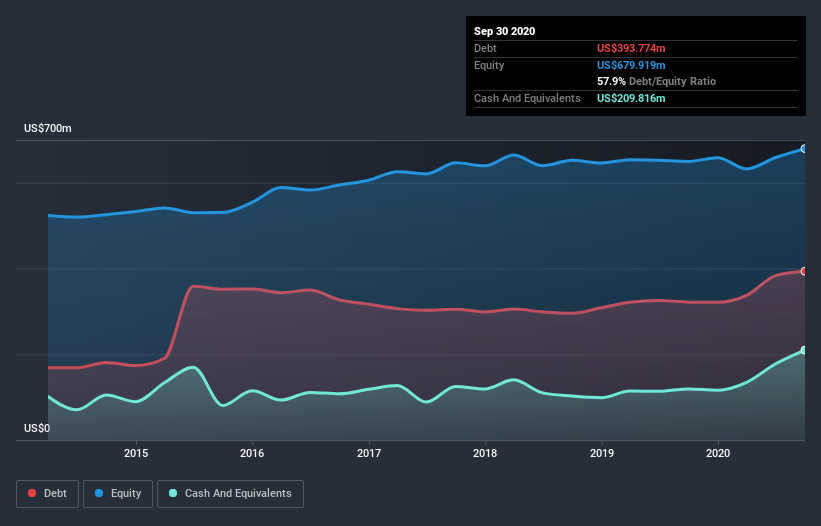Select the 2015 x-axis label
This screenshot has height=526, width=821.
click(x=136, y=453)
